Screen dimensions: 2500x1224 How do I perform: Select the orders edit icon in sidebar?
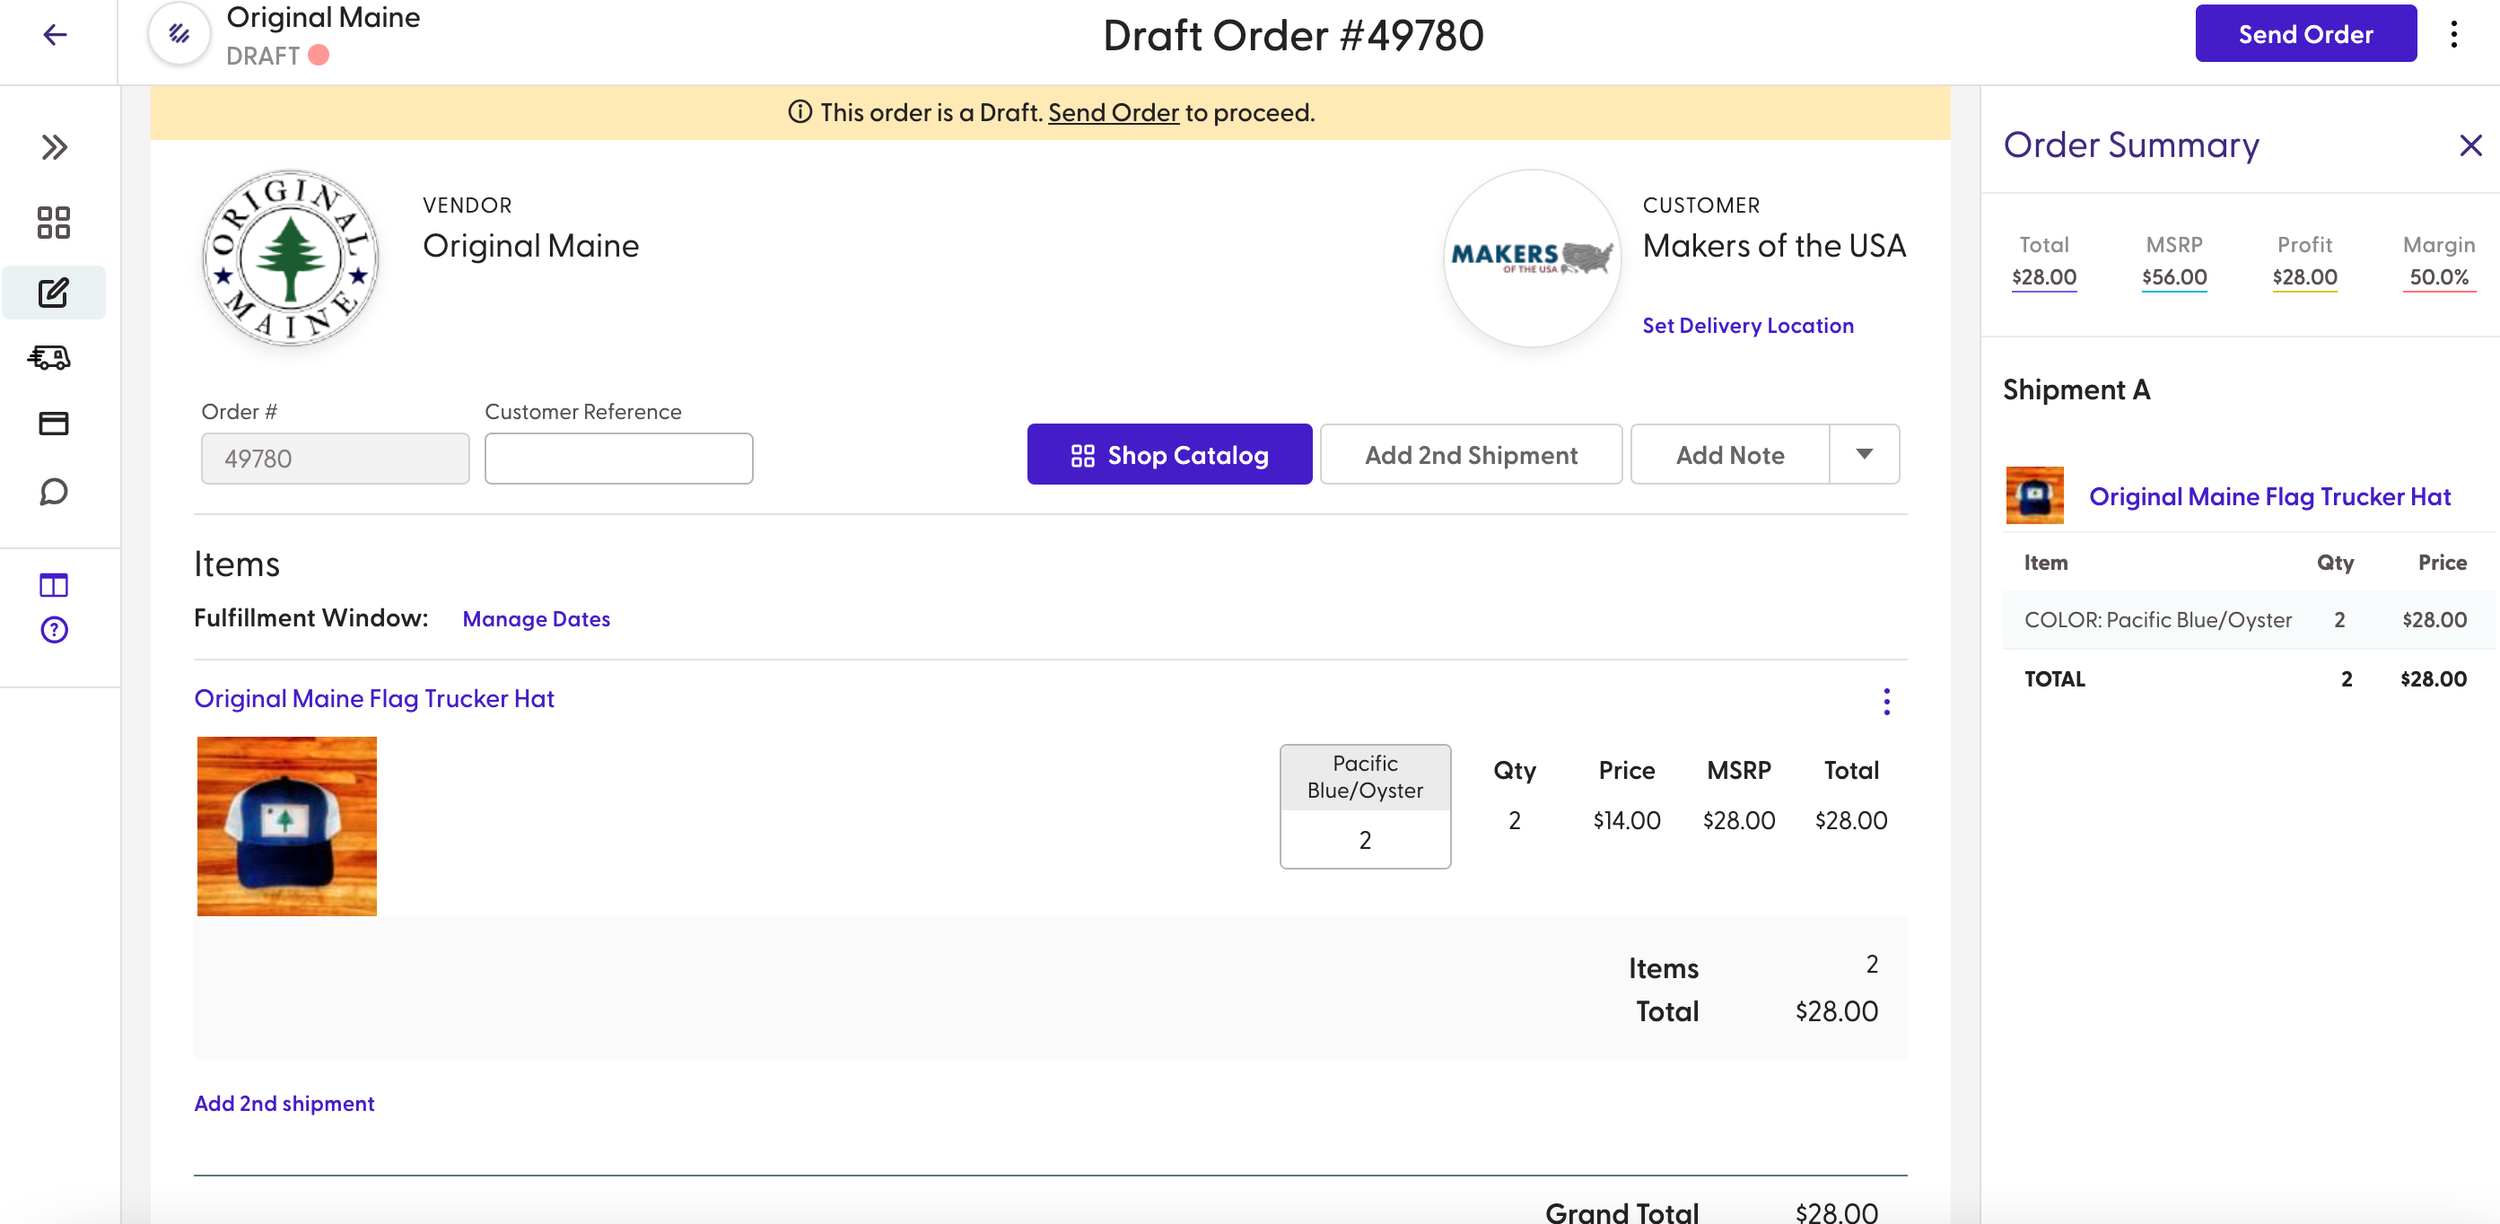54,293
